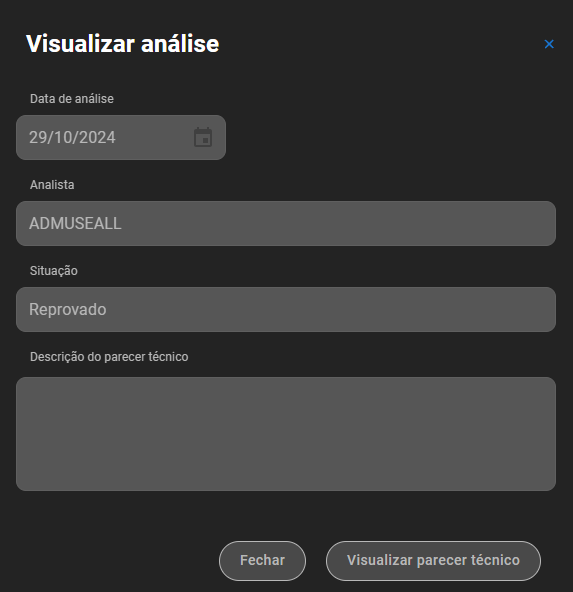Click the Descrição do parecer técnico label

(x=109, y=357)
